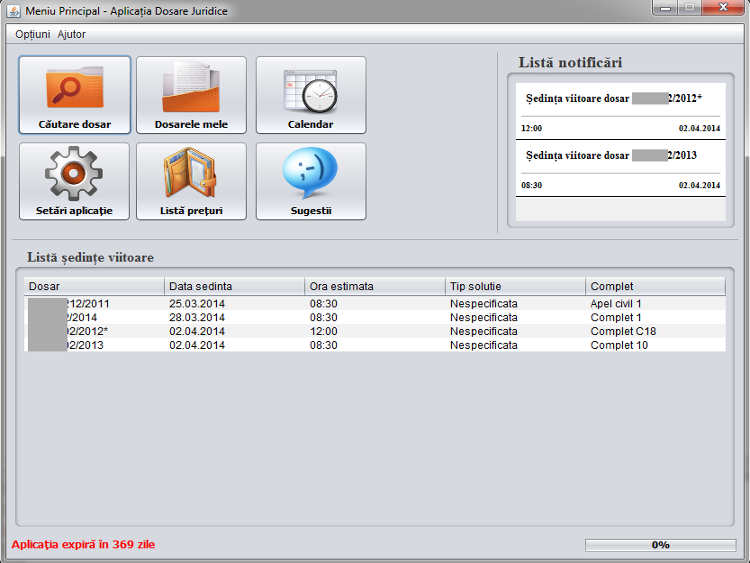Select the row with Complet C18
Image resolution: width=750 pixels, height=563 pixels.
[375, 331]
